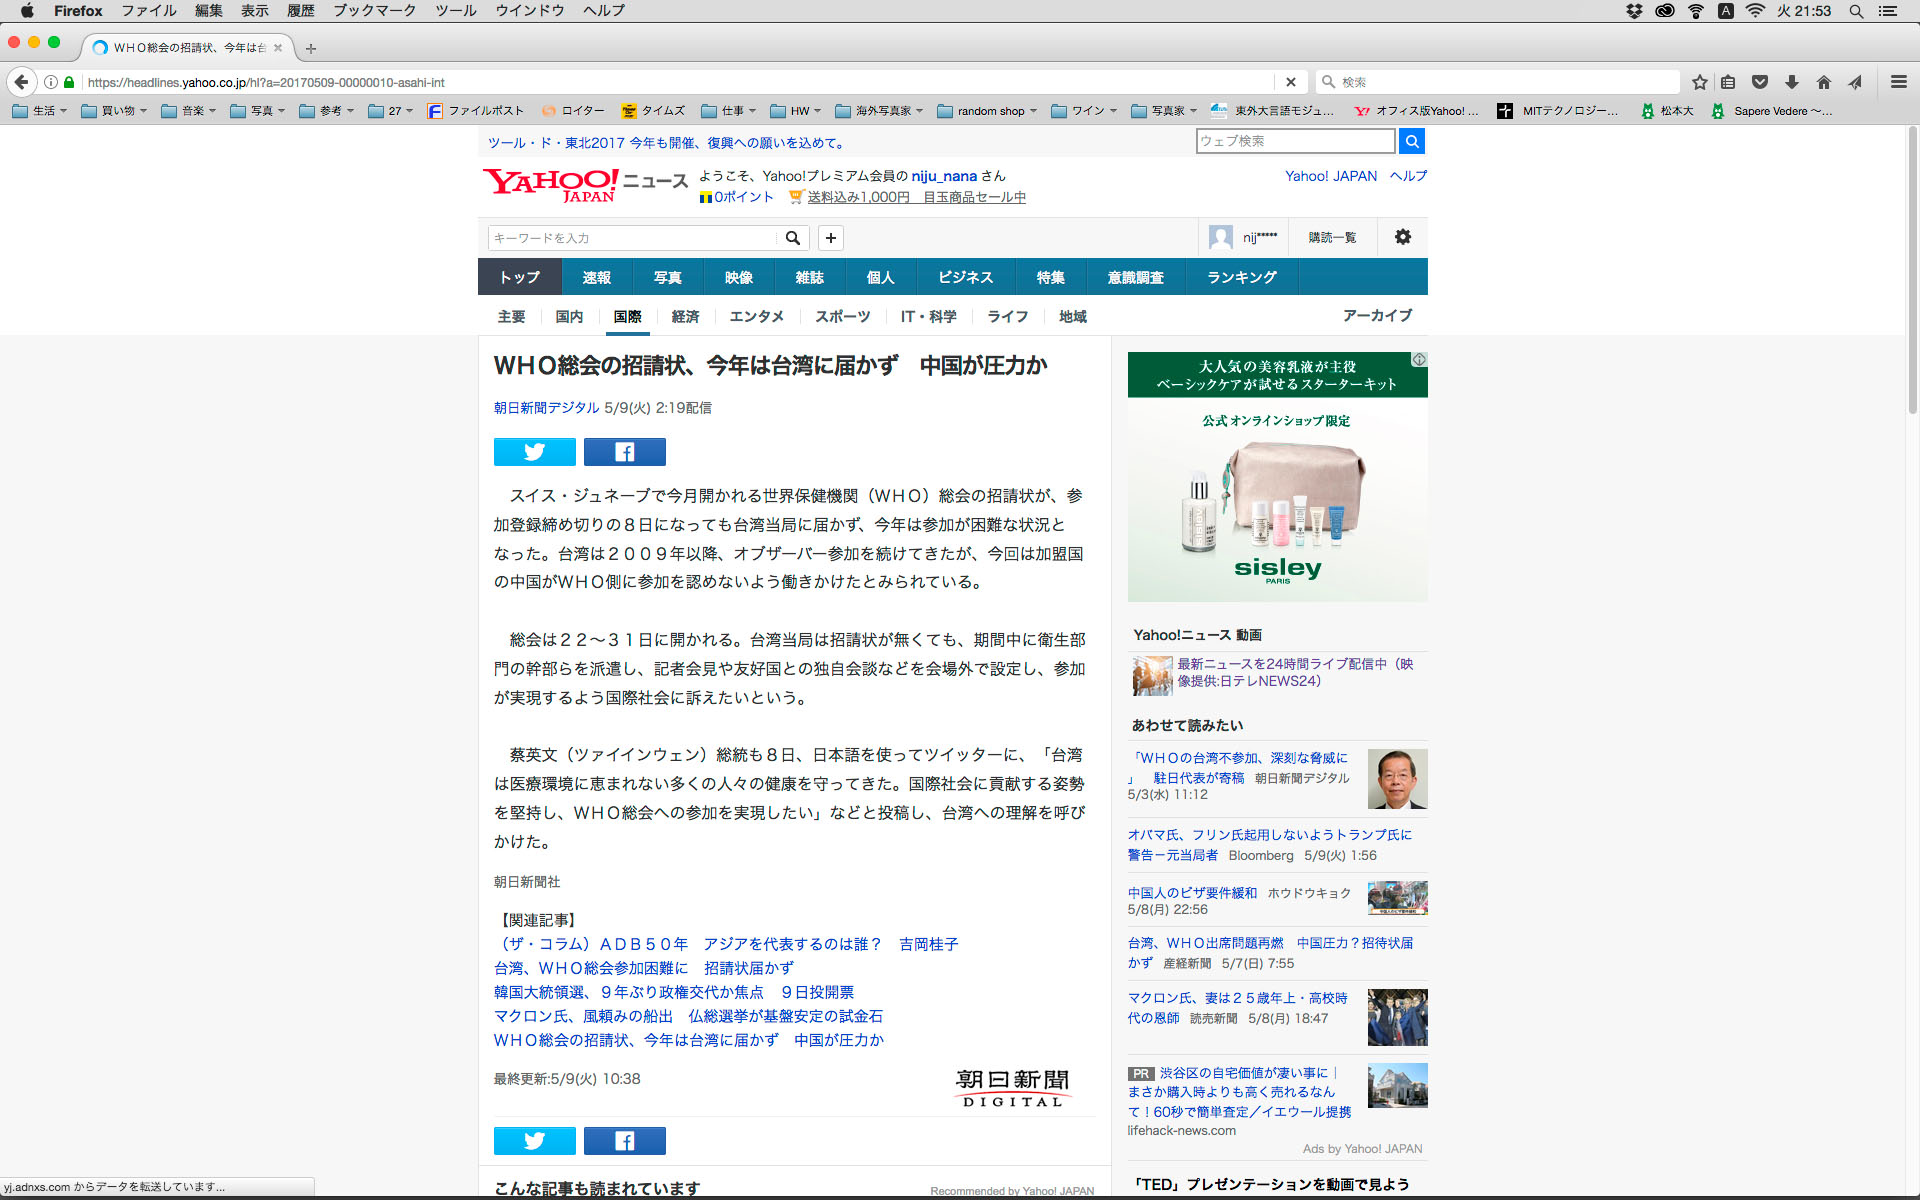The height and width of the screenshot is (1200, 1920).
Task: Bookmark this page with the star icon
Action: click(x=1699, y=82)
